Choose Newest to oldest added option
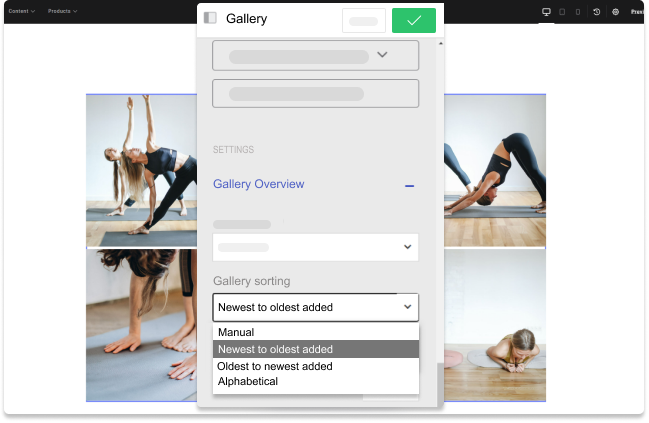This screenshot has width=649, height=423. [x=275, y=349]
